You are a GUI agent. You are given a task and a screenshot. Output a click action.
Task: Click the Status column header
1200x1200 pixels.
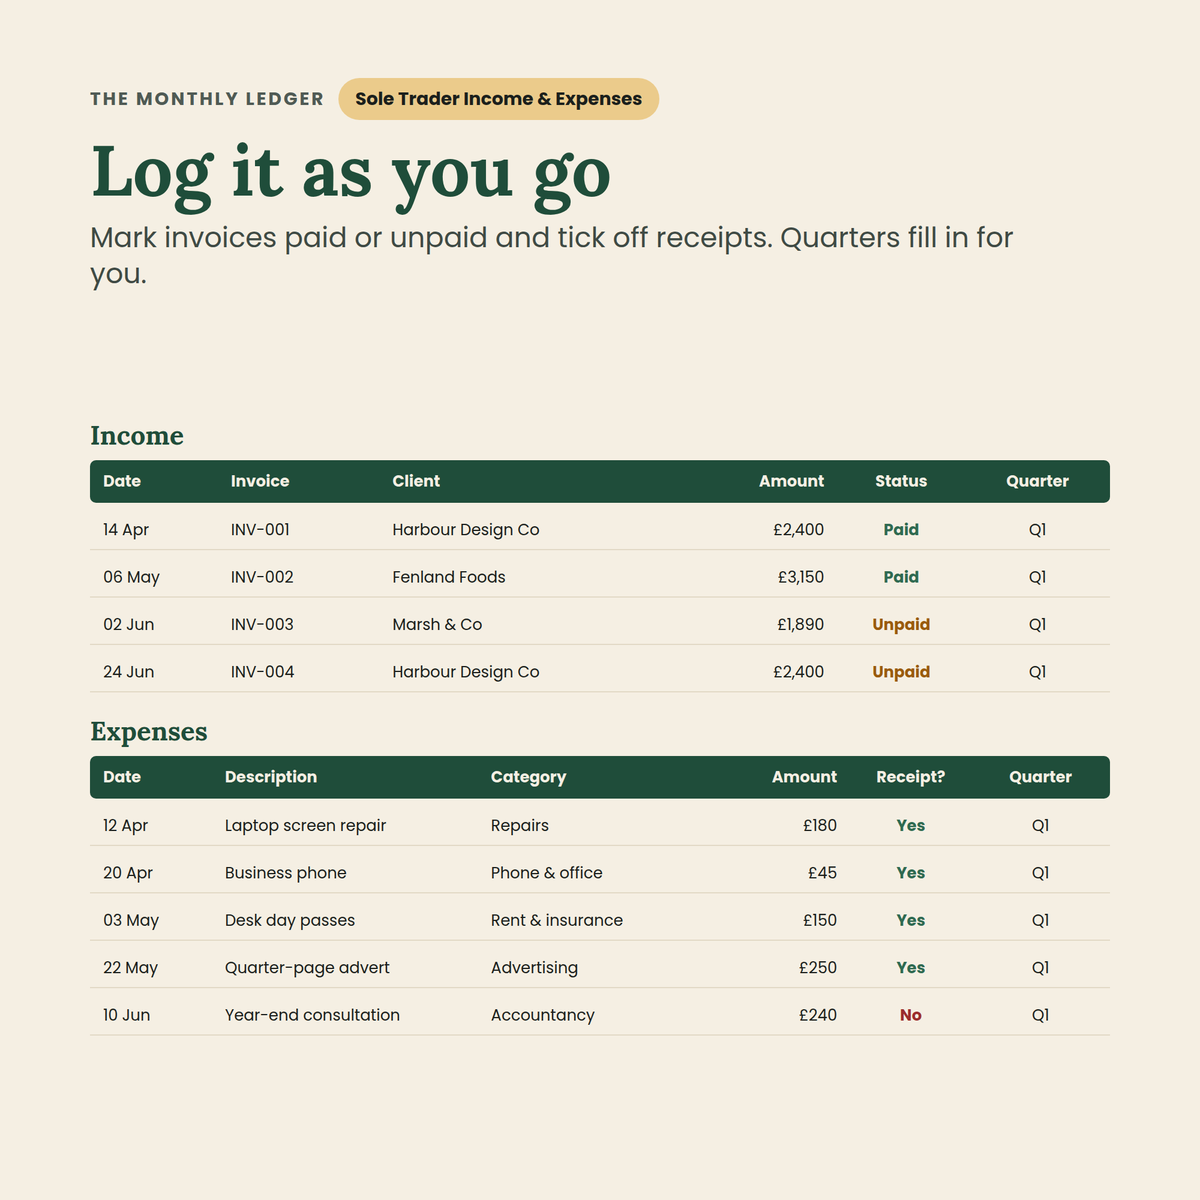[901, 481]
